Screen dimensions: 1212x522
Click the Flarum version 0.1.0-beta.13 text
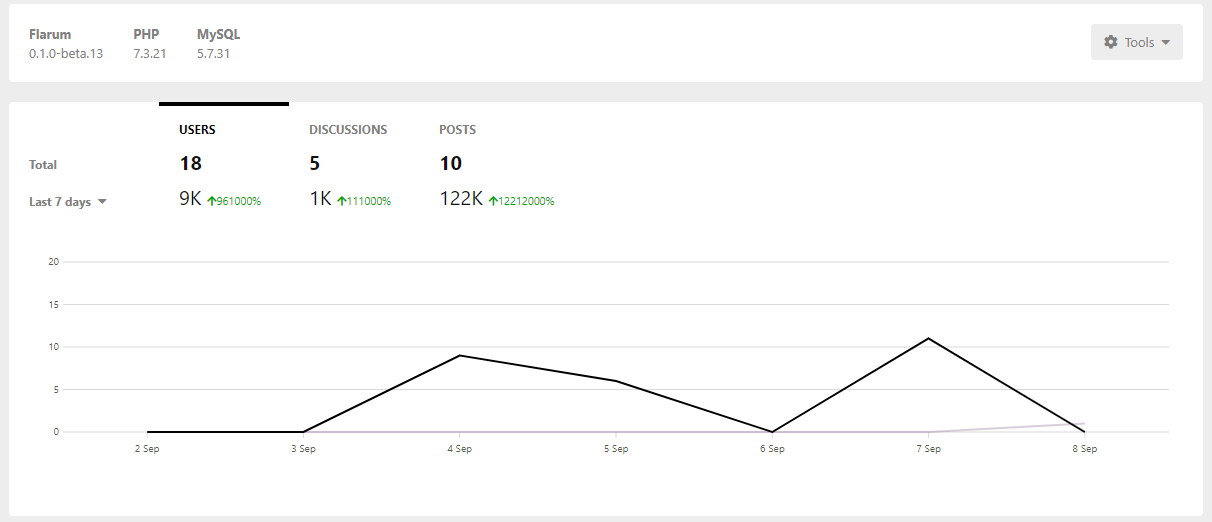point(66,54)
